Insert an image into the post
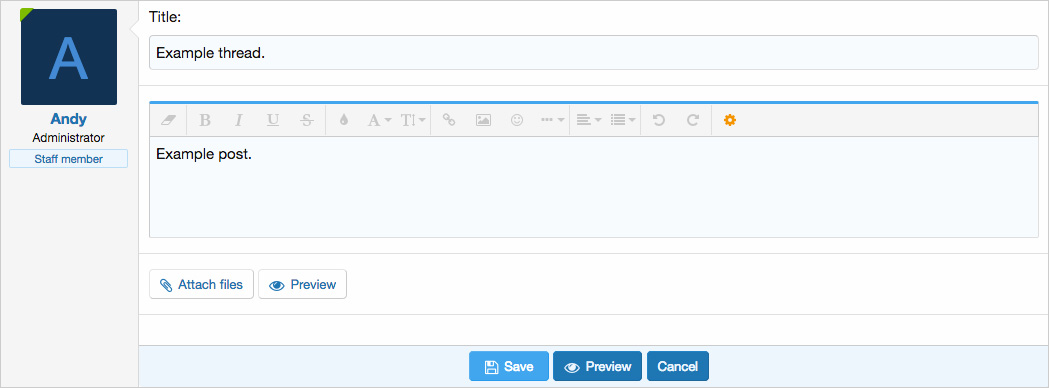This screenshot has width=1049, height=388. (483, 120)
